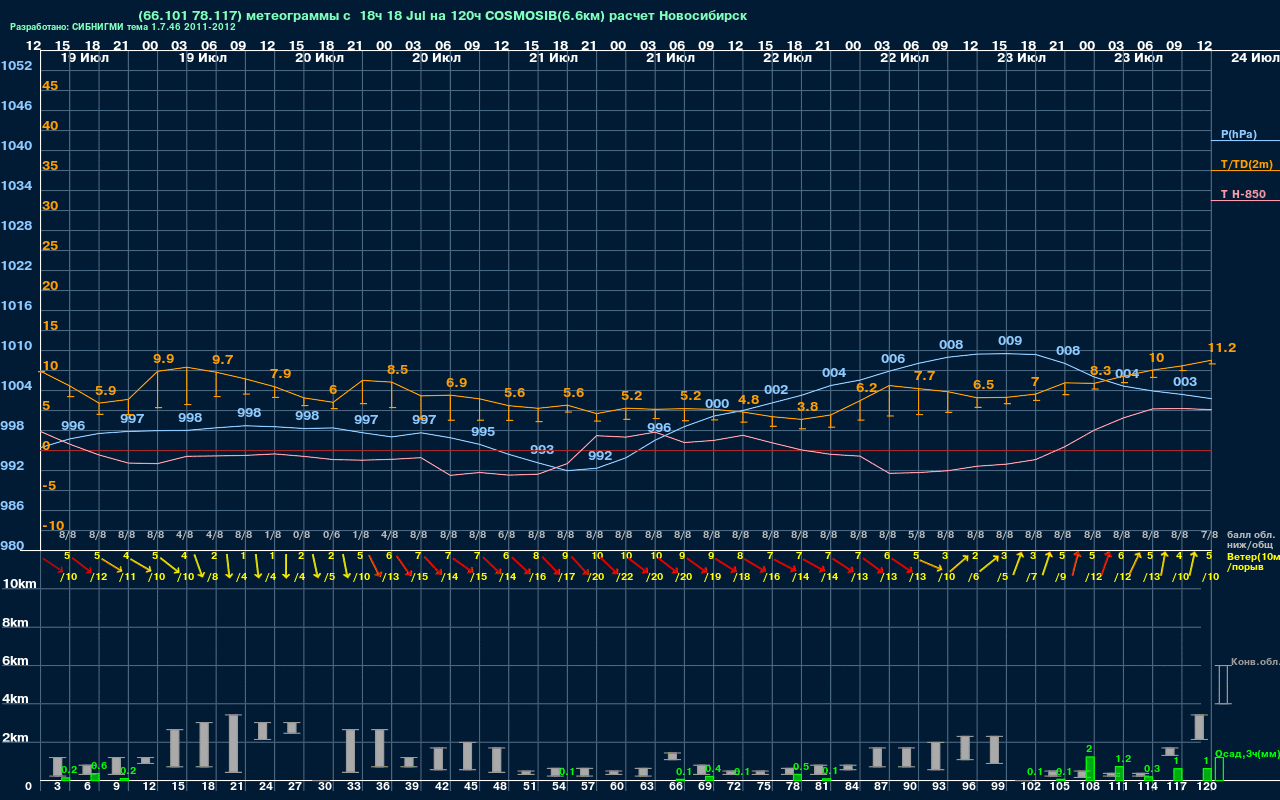The image size is (1280, 800).
Task: Click the 4.8 temperature value
Action: point(748,400)
